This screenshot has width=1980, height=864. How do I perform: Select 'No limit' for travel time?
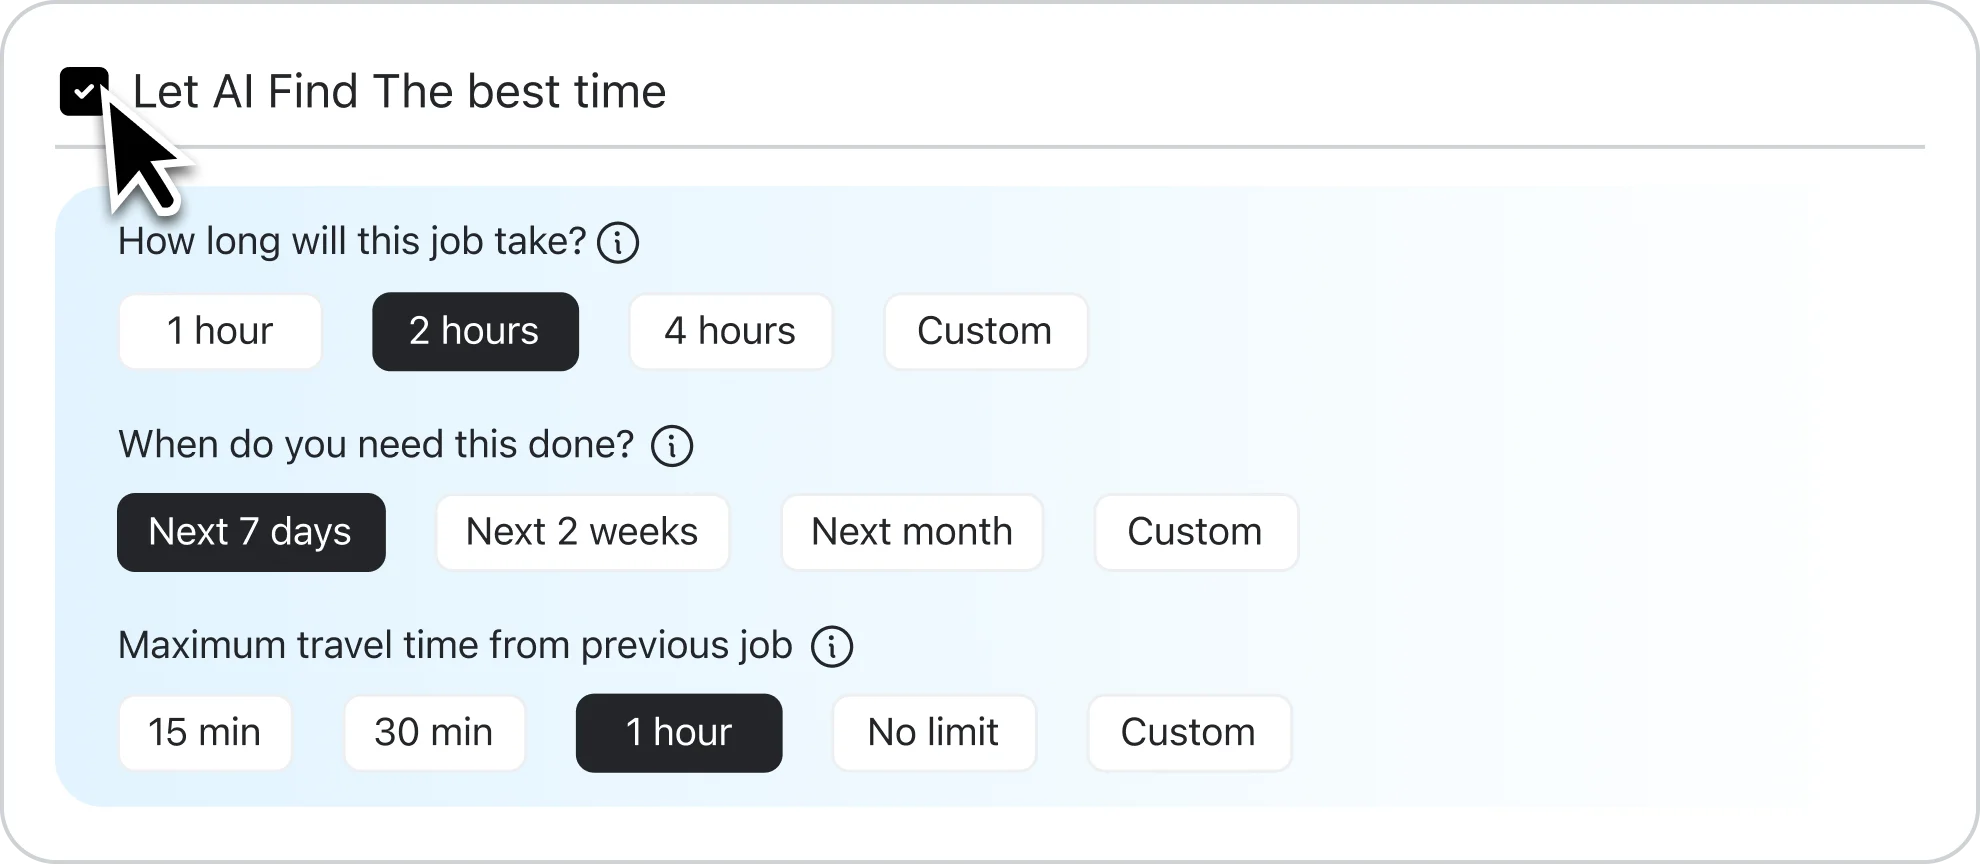tap(933, 732)
